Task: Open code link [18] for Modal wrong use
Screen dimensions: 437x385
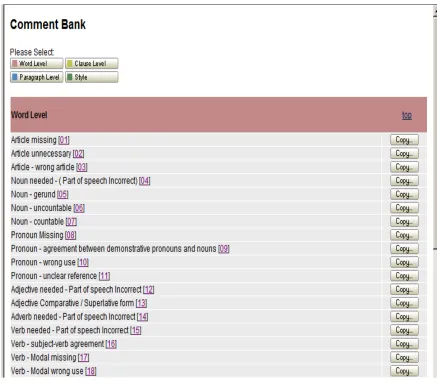Action: [91, 371]
